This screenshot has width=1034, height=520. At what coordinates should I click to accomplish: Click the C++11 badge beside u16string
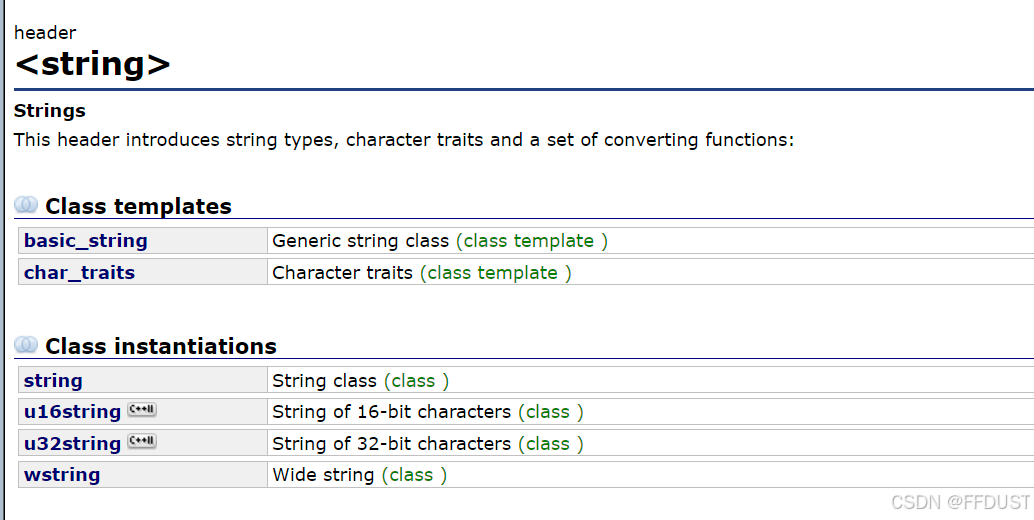tap(142, 410)
